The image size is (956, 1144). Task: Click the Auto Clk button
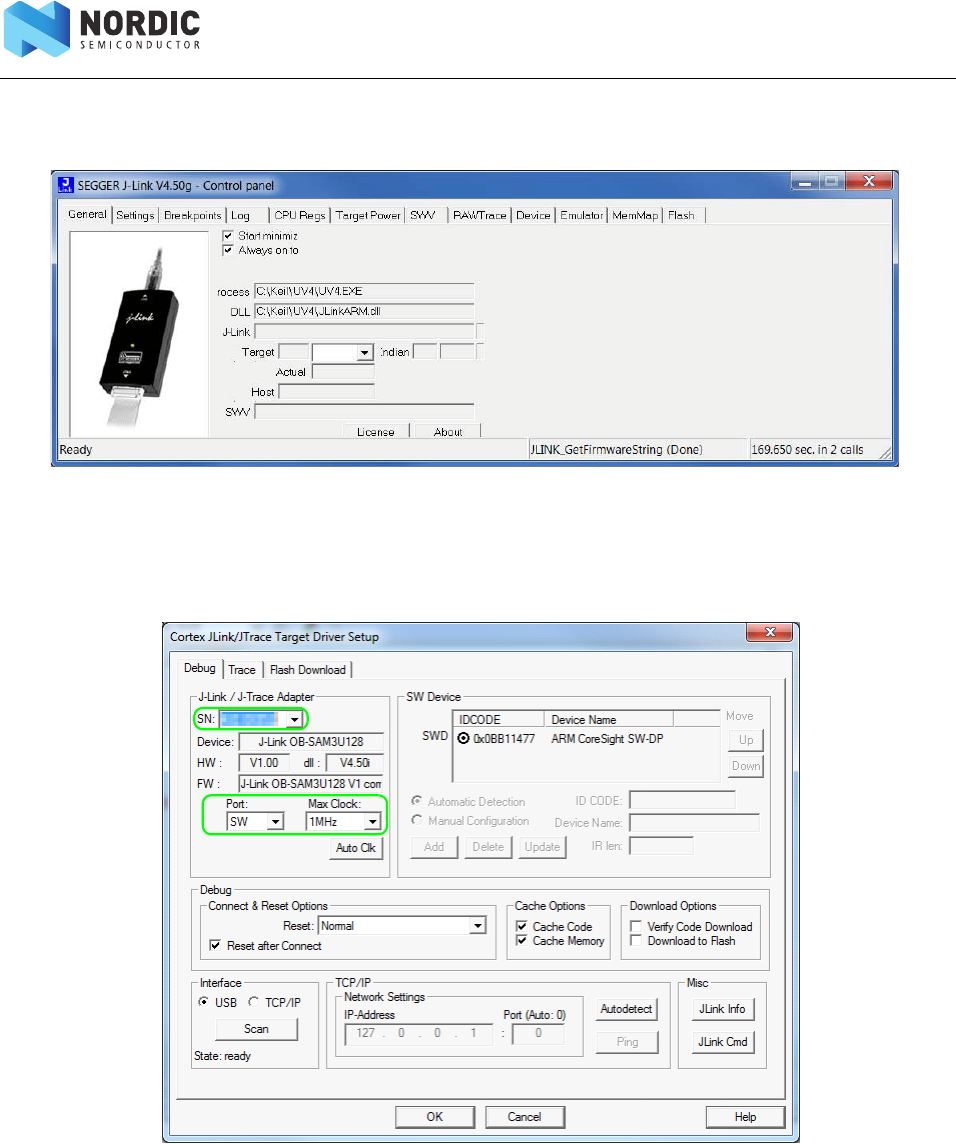point(356,848)
